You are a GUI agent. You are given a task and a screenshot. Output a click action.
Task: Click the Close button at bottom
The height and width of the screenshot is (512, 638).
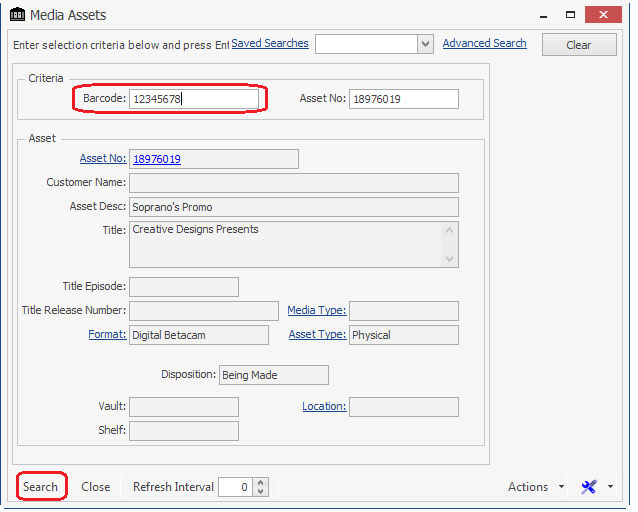click(96, 487)
